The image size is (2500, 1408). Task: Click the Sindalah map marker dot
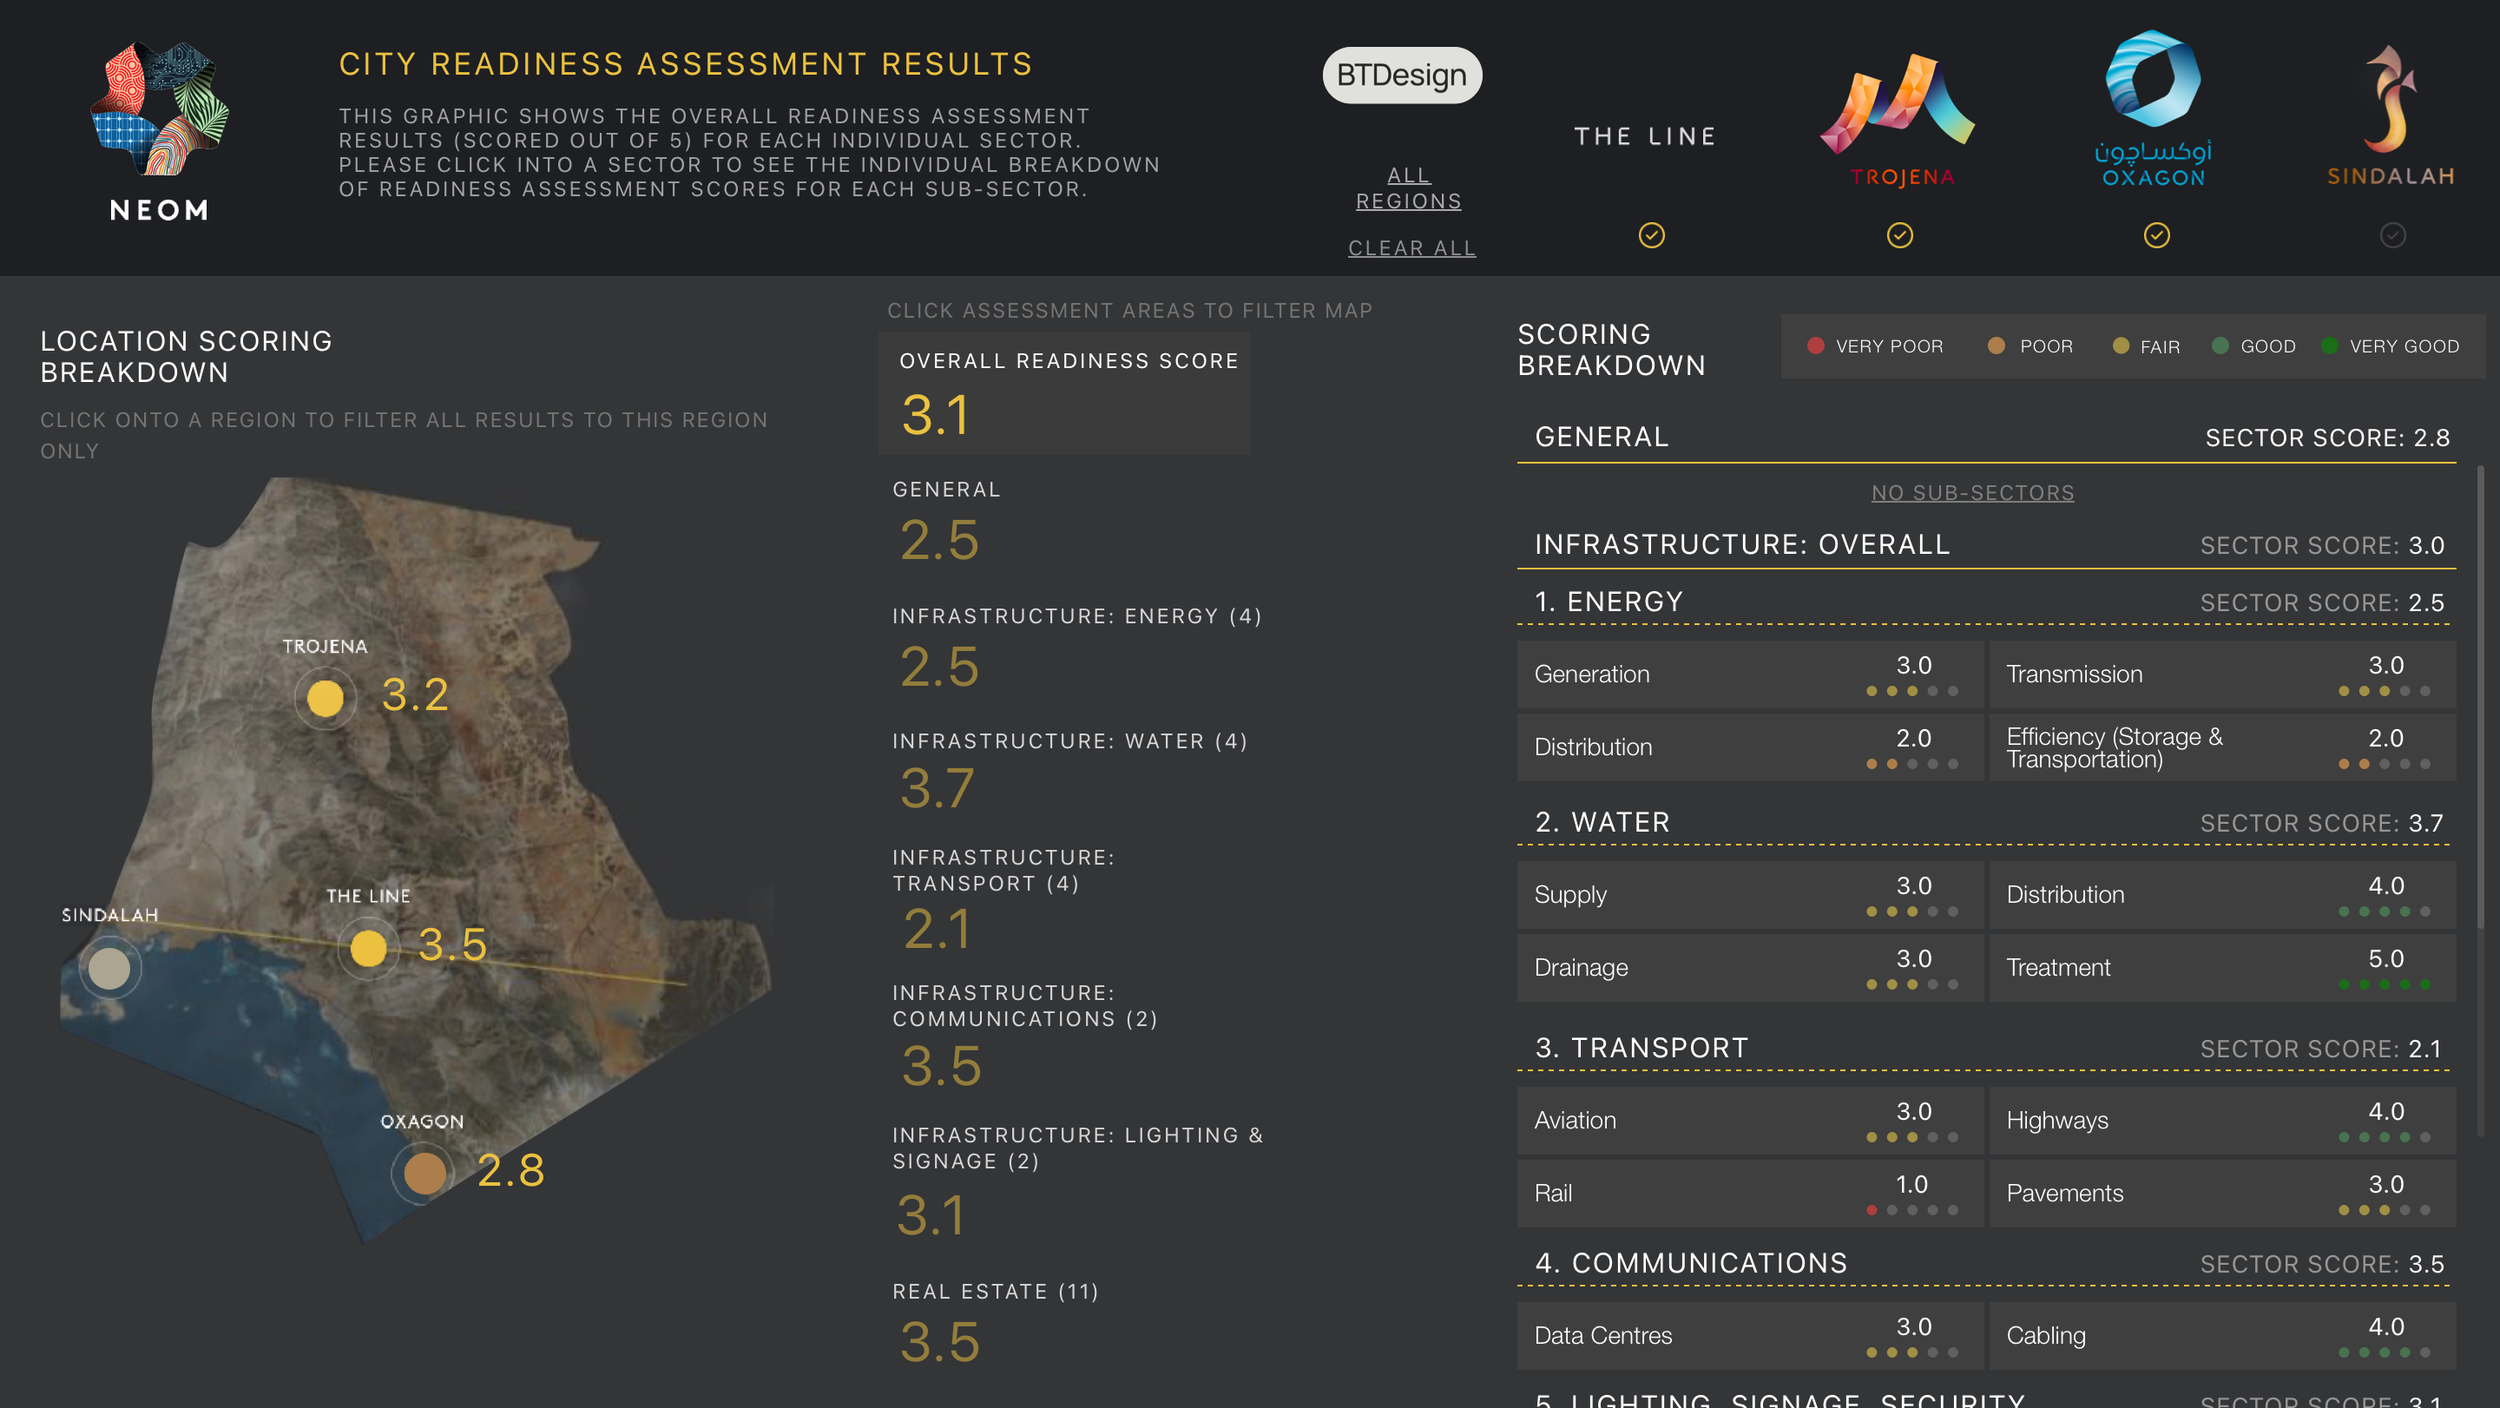coord(109,968)
